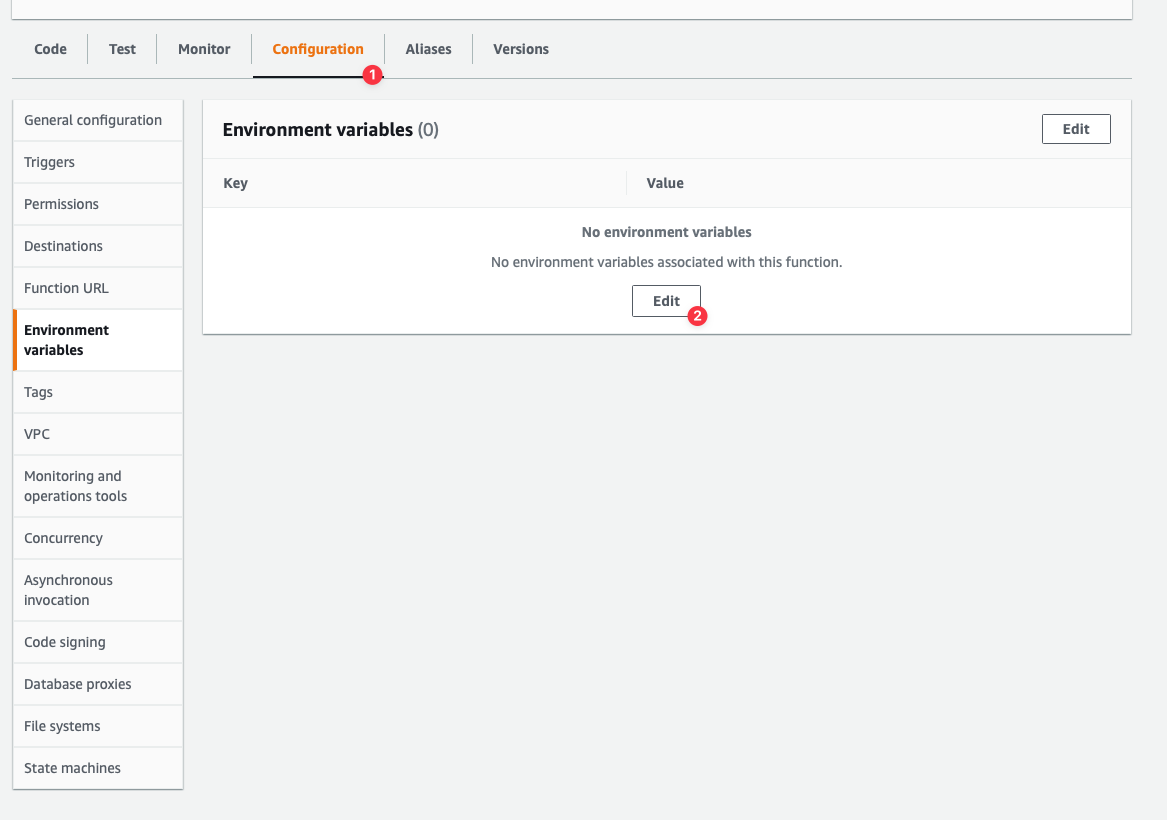Open General configuration in sidebar
Image resolution: width=1167 pixels, height=820 pixels.
(97, 121)
